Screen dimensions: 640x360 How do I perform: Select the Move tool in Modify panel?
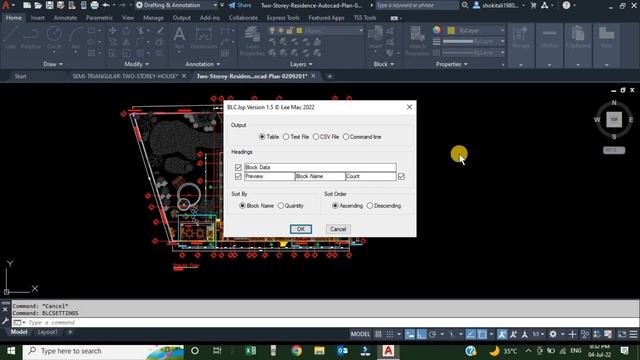[x=113, y=31]
